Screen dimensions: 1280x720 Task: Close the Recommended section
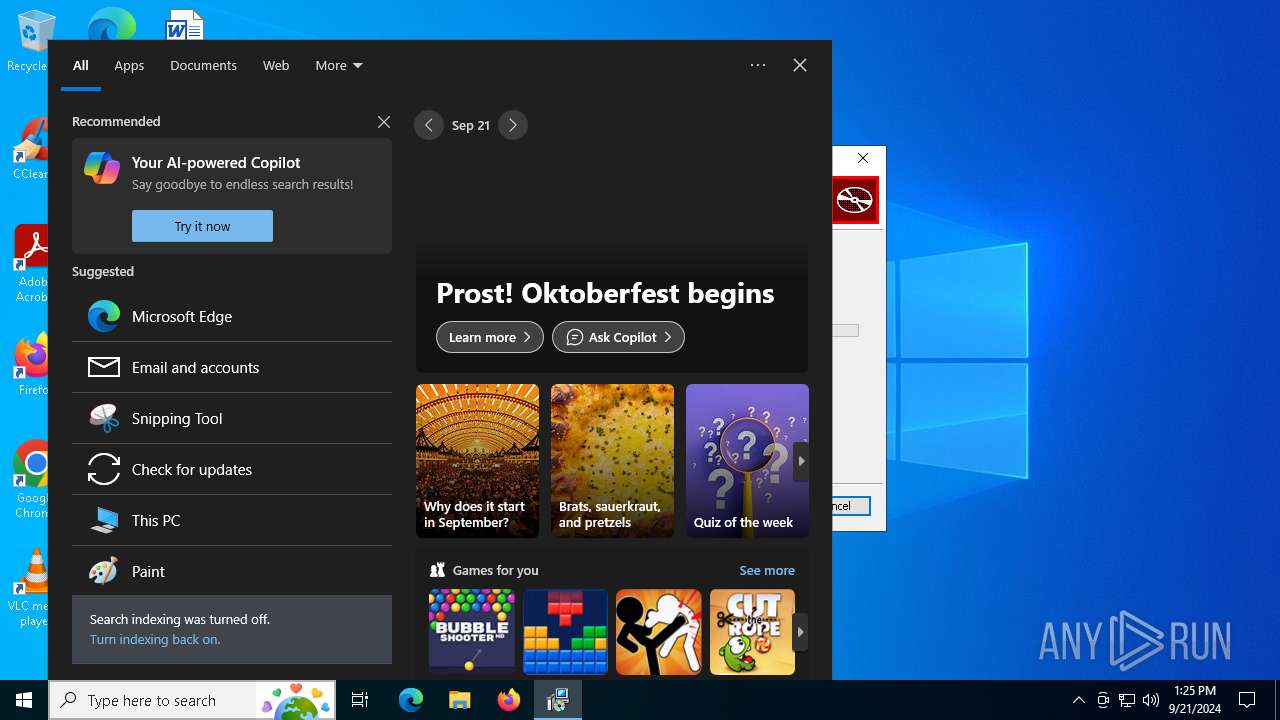(x=384, y=121)
